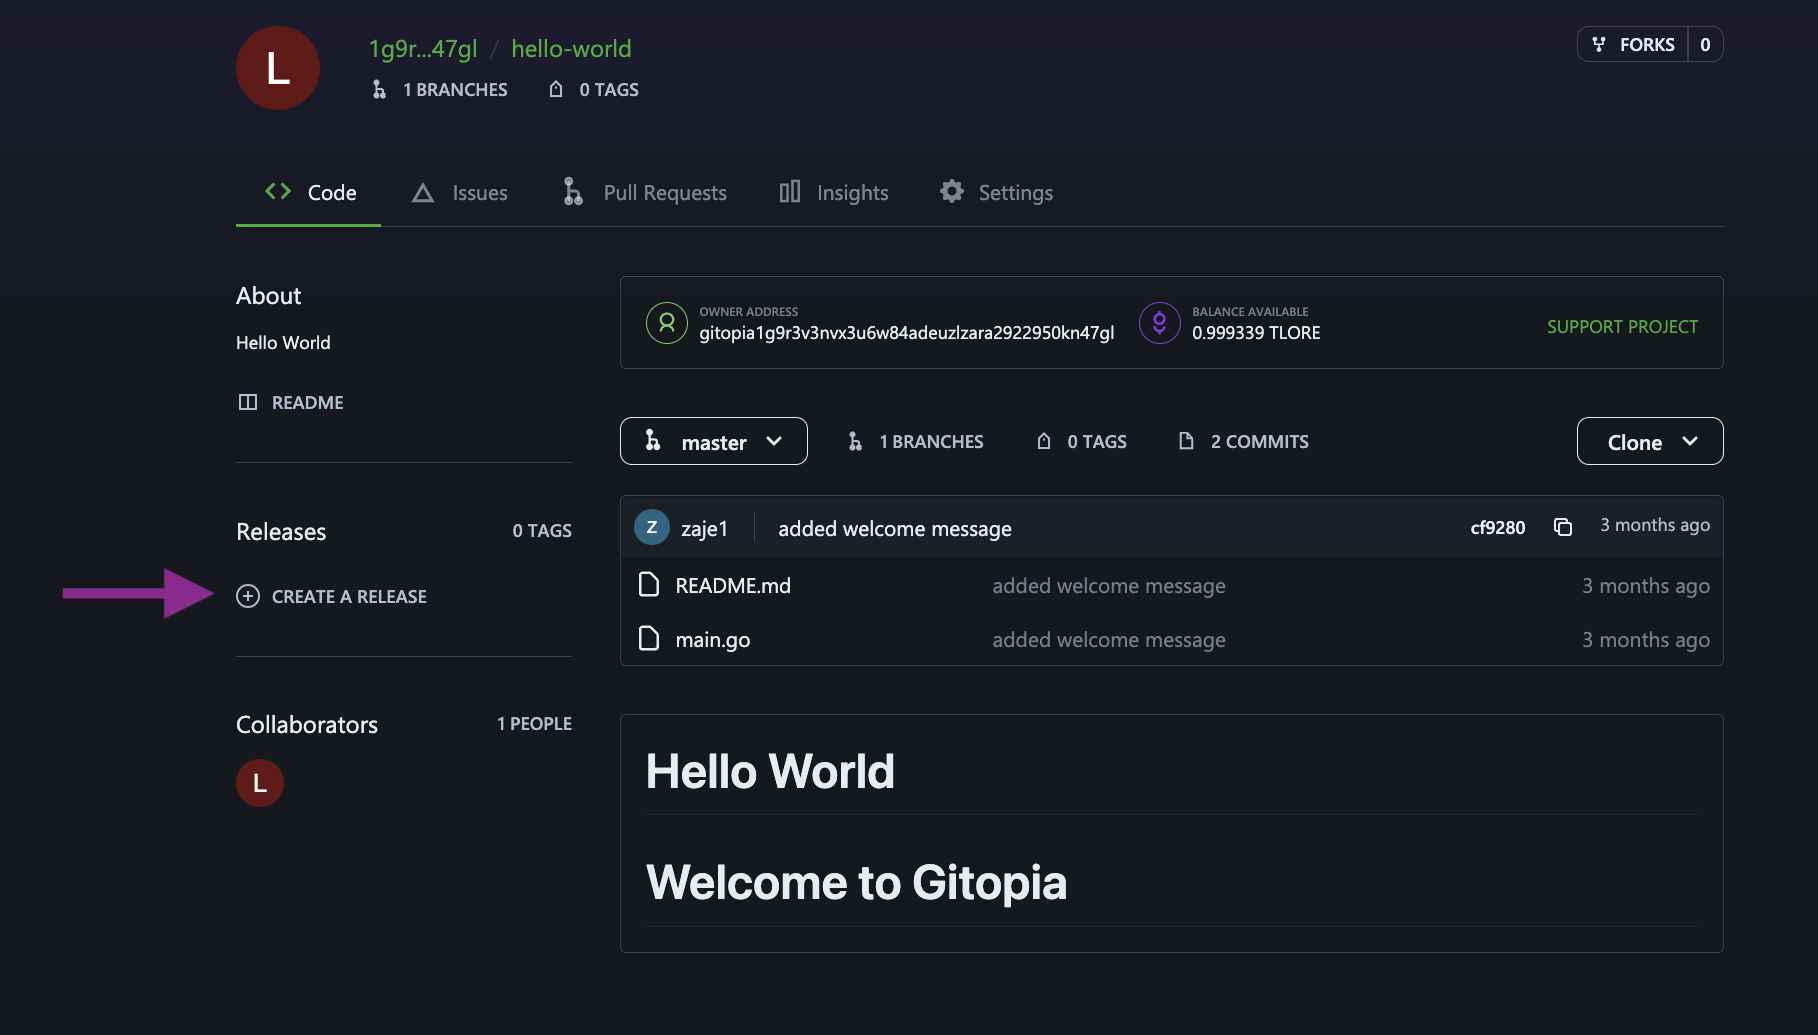Open the 1g9r...47gl owner link
The image size is (1818, 1035).
(423, 48)
